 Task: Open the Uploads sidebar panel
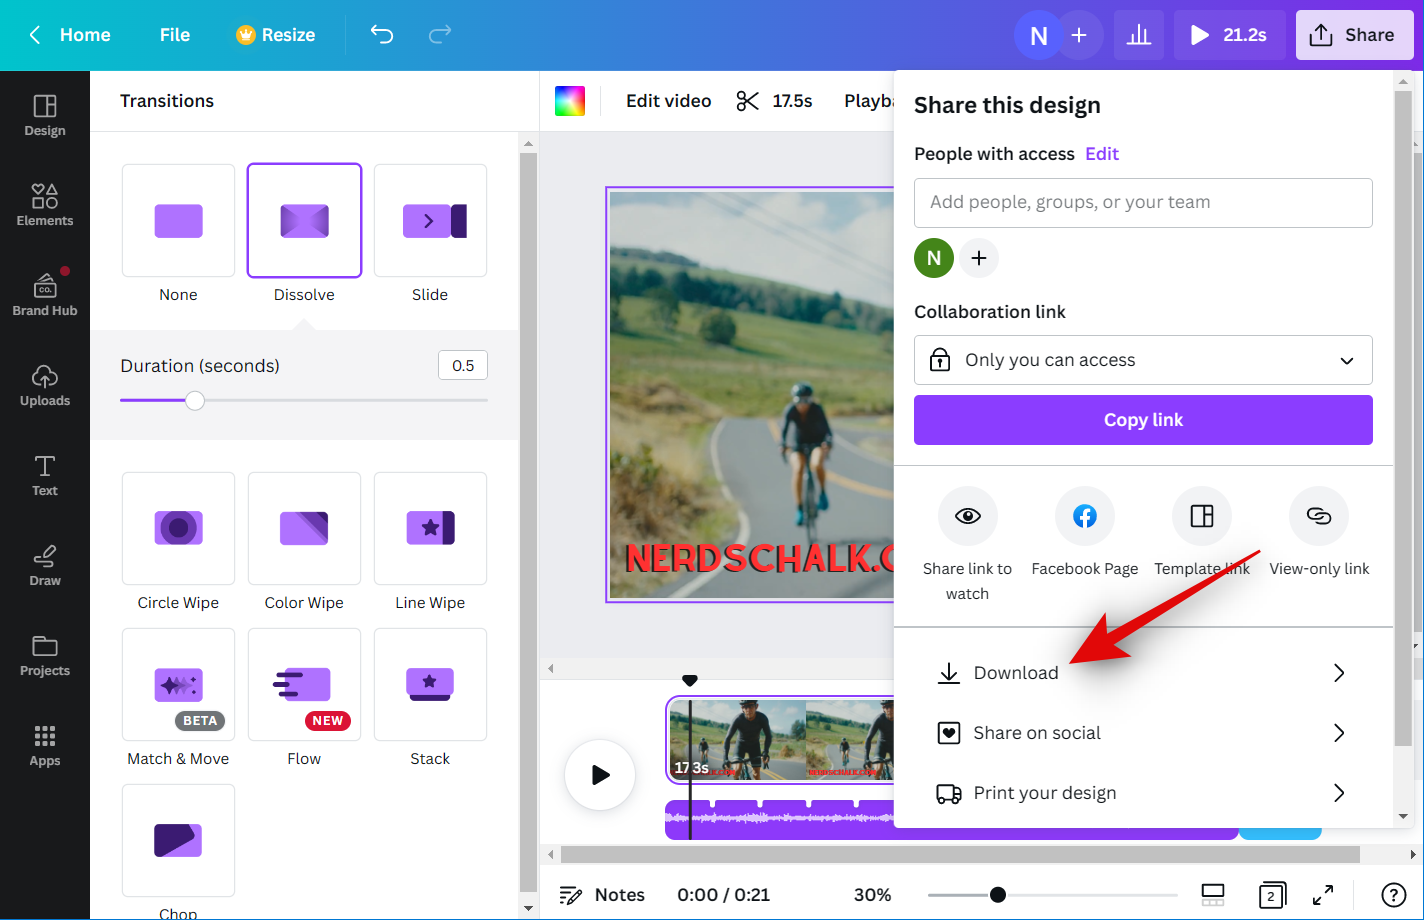pyautogui.click(x=45, y=385)
